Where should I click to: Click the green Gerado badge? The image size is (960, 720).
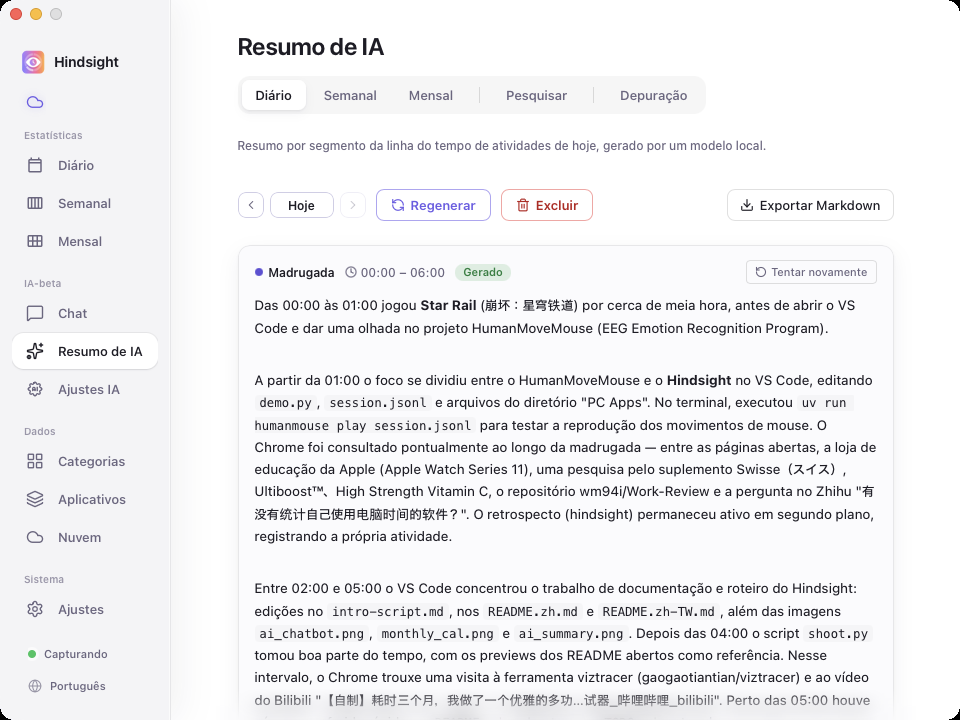click(x=482, y=272)
